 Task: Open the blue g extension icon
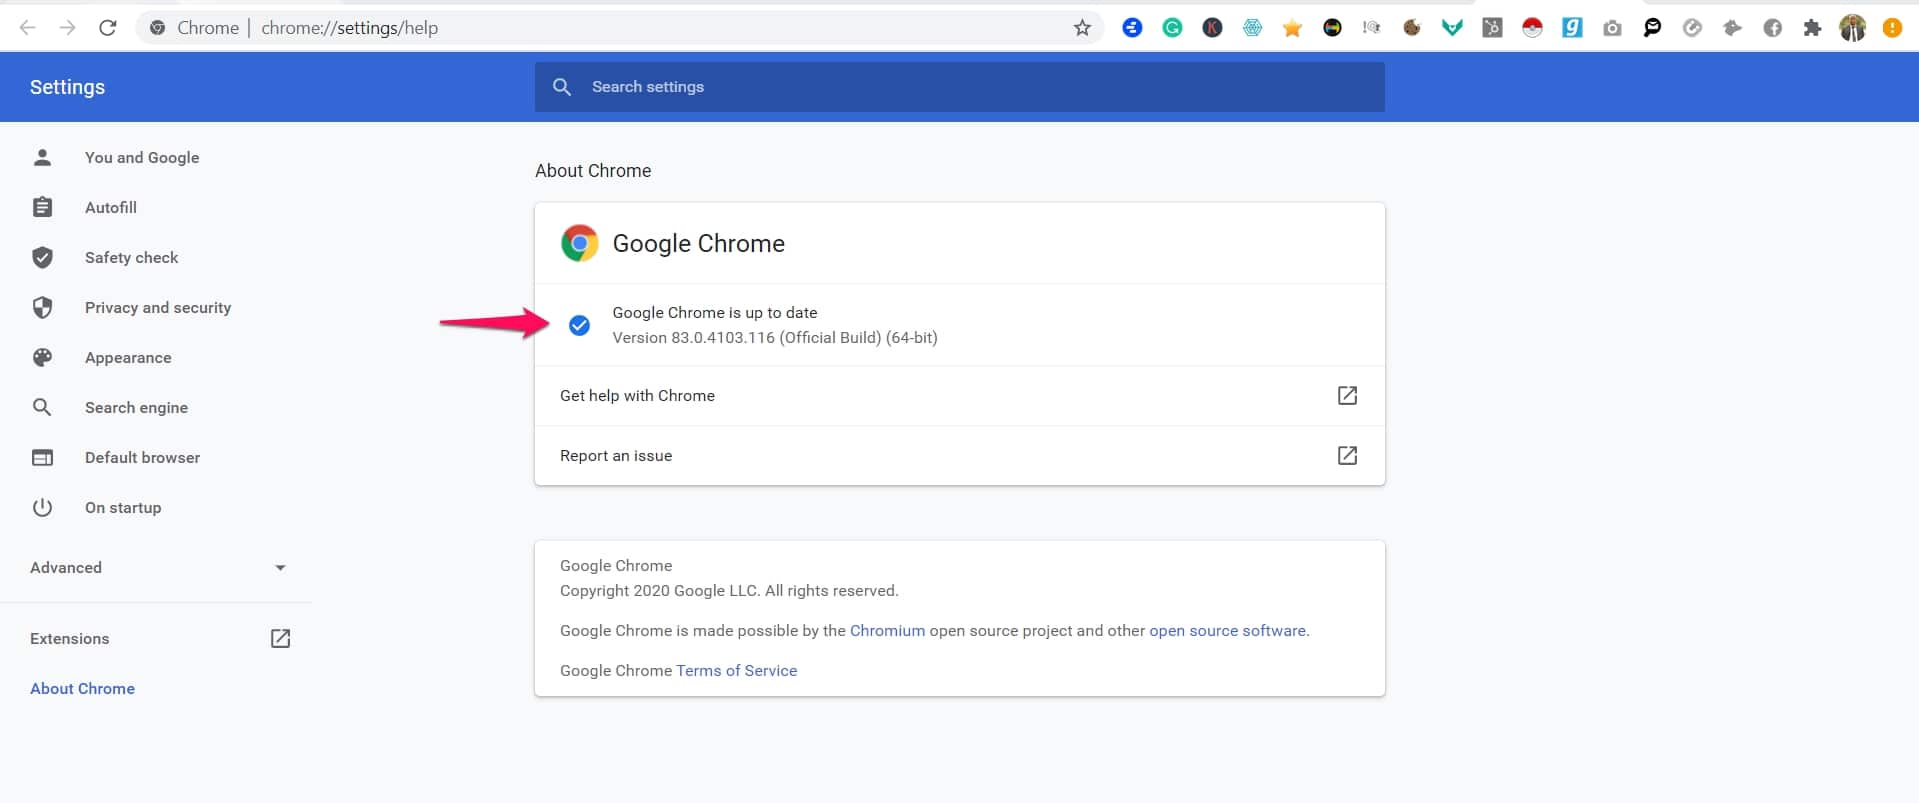point(1572,28)
